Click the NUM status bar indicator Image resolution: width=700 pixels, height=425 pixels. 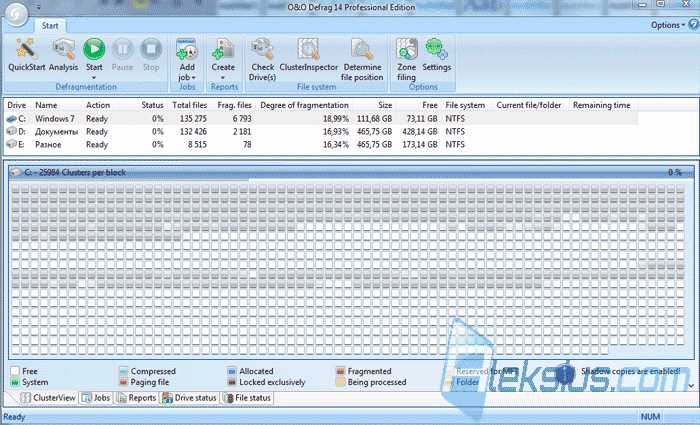(650, 417)
